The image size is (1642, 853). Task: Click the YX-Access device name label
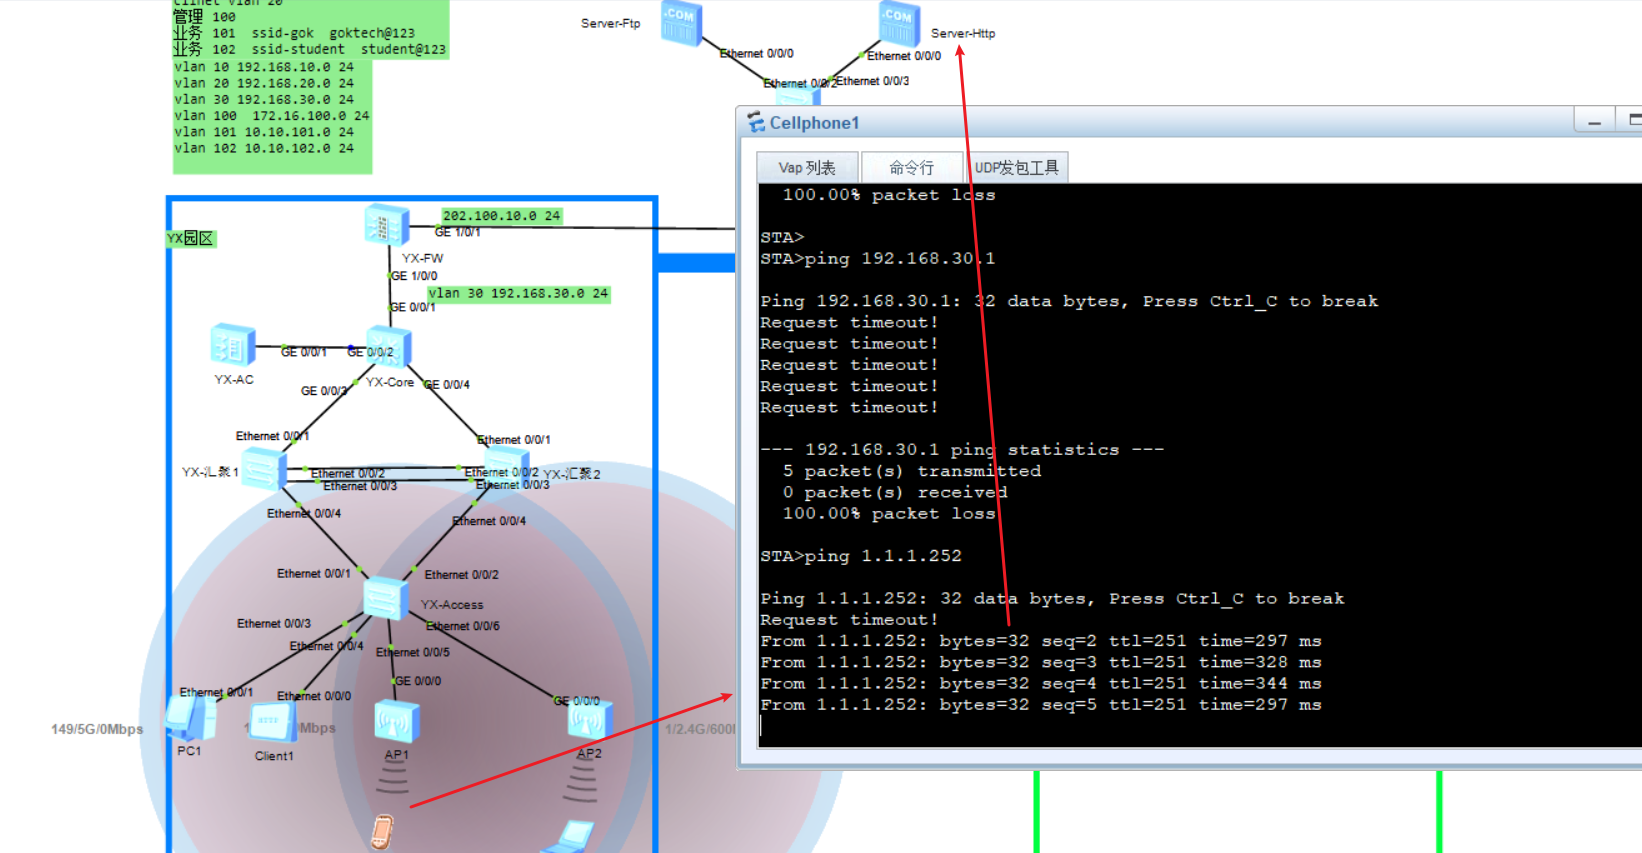[x=452, y=605]
